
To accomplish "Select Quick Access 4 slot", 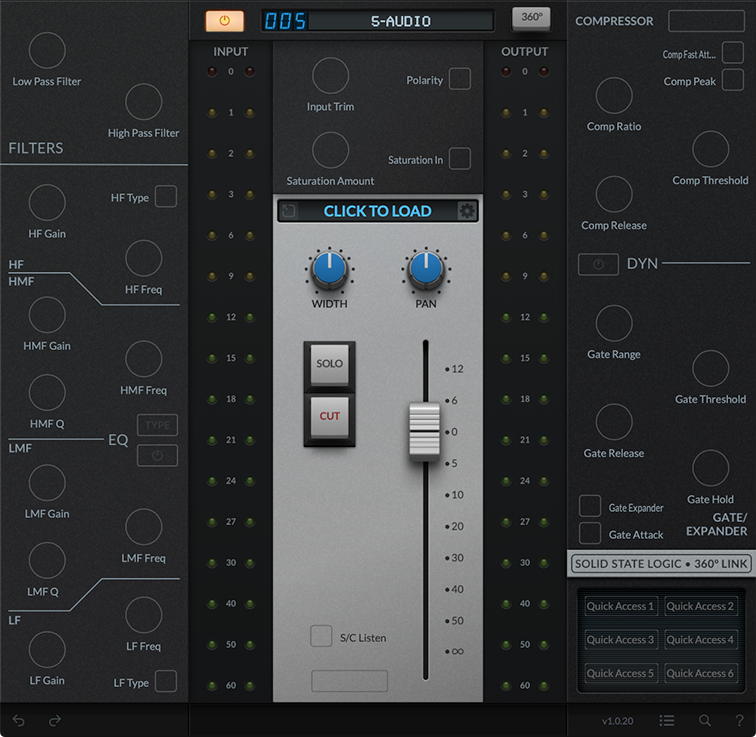I will (x=700, y=640).
